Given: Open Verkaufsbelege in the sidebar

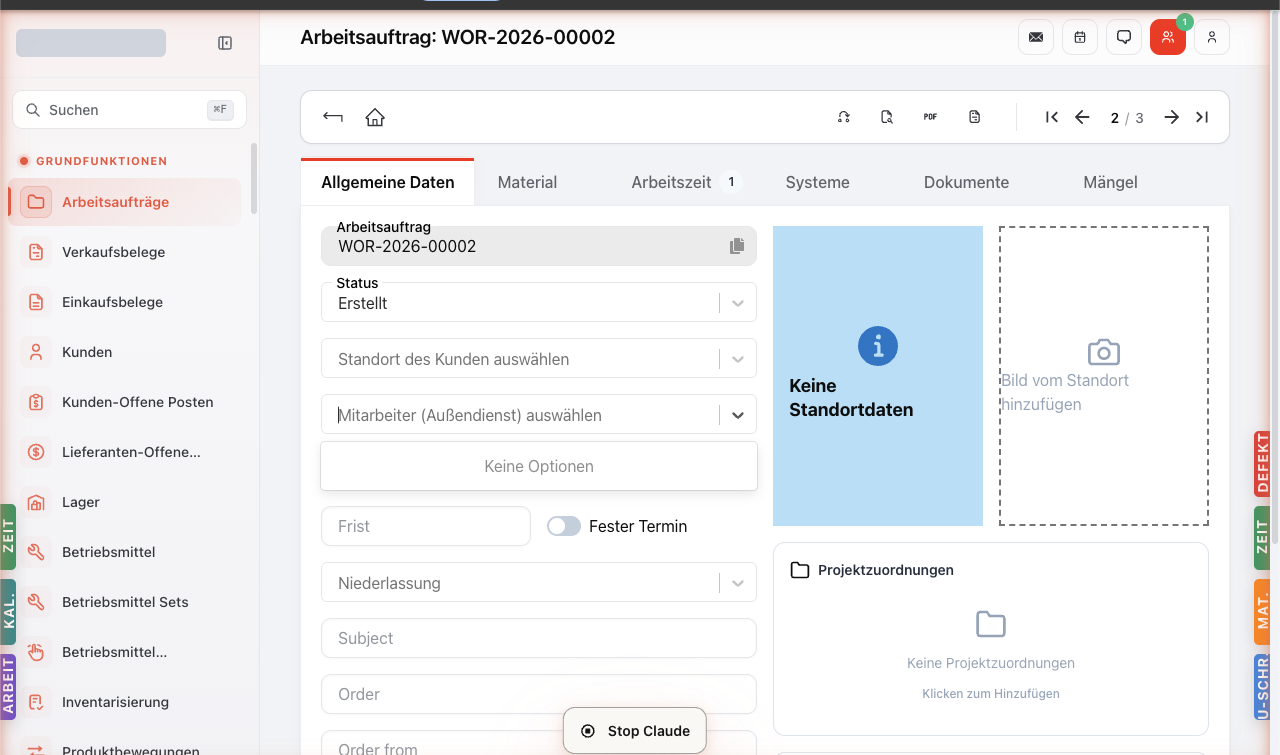Looking at the screenshot, I should point(125,252).
